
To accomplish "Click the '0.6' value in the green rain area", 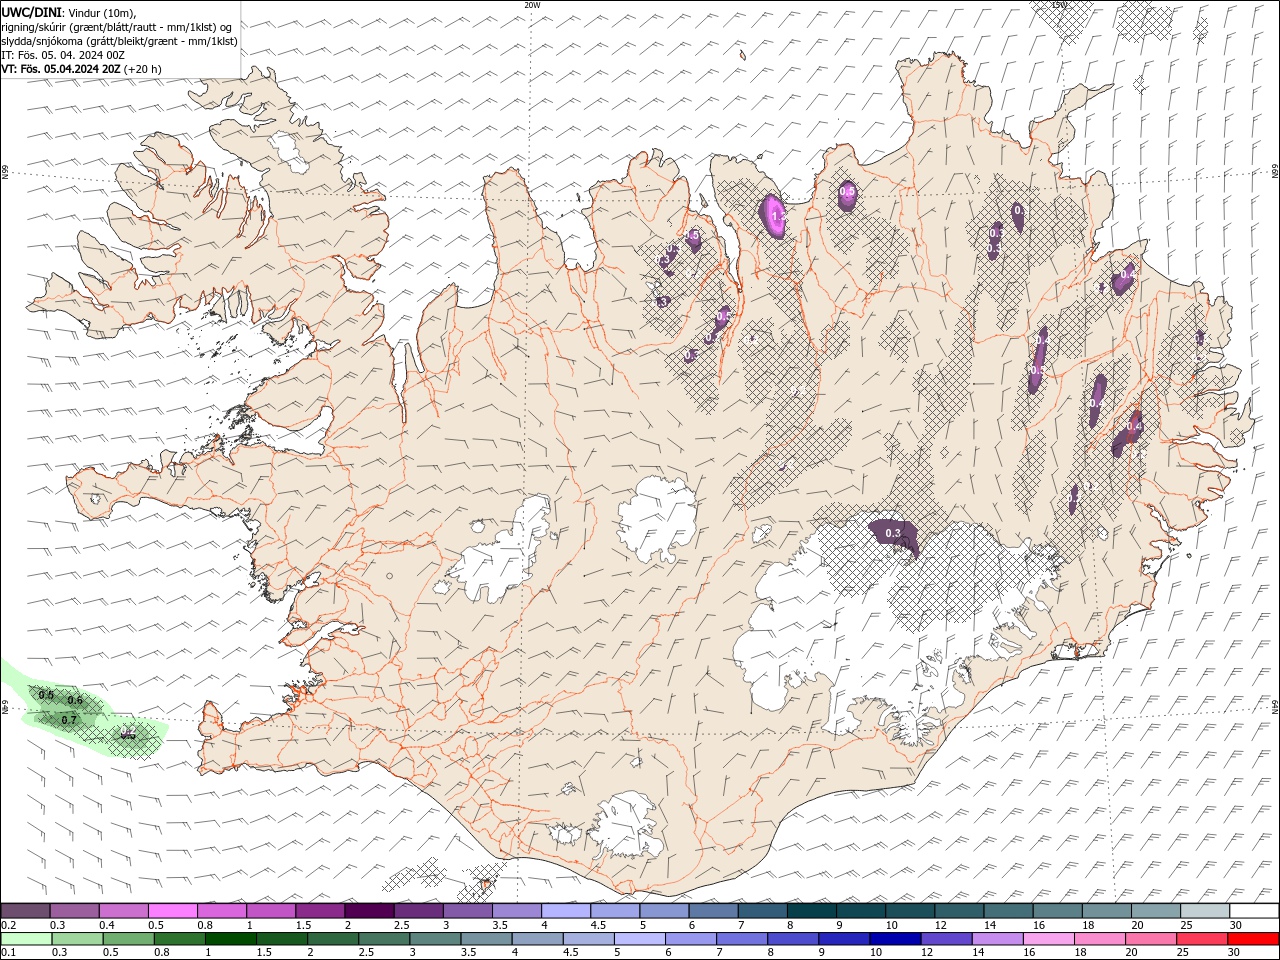I will (x=75, y=701).
